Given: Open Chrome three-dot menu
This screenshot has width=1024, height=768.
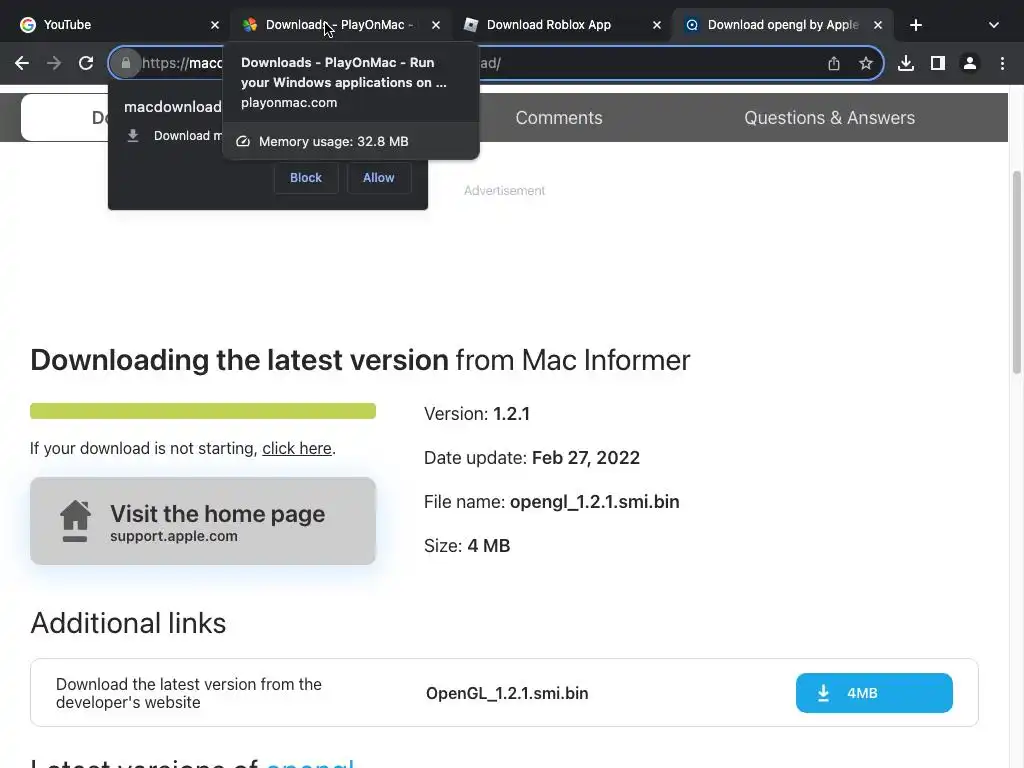Looking at the screenshot, I should pos(1002,63).
